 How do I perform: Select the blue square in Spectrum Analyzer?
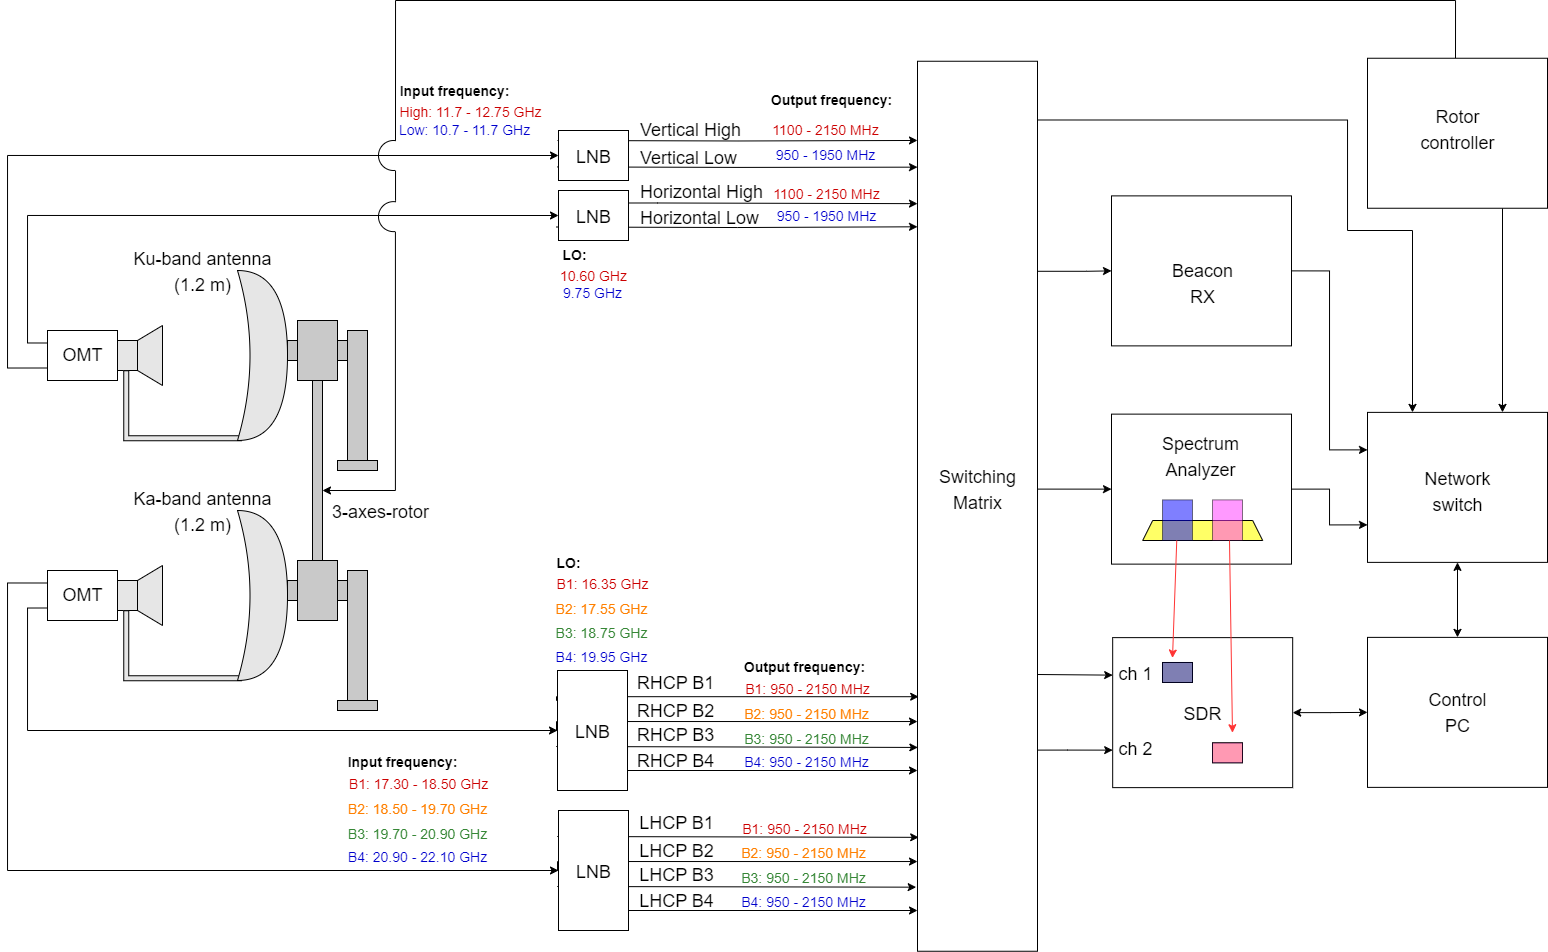click(x=1177, y=520)
